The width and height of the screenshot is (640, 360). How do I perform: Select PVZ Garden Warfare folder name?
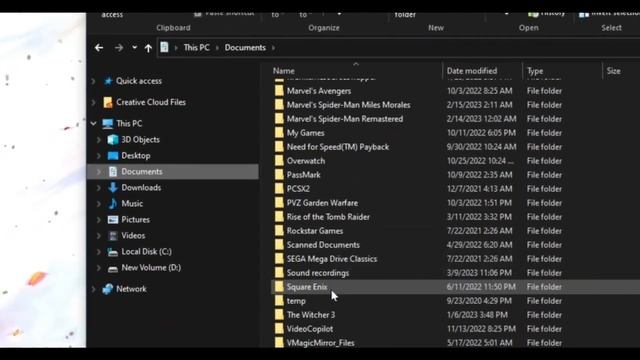322,203
